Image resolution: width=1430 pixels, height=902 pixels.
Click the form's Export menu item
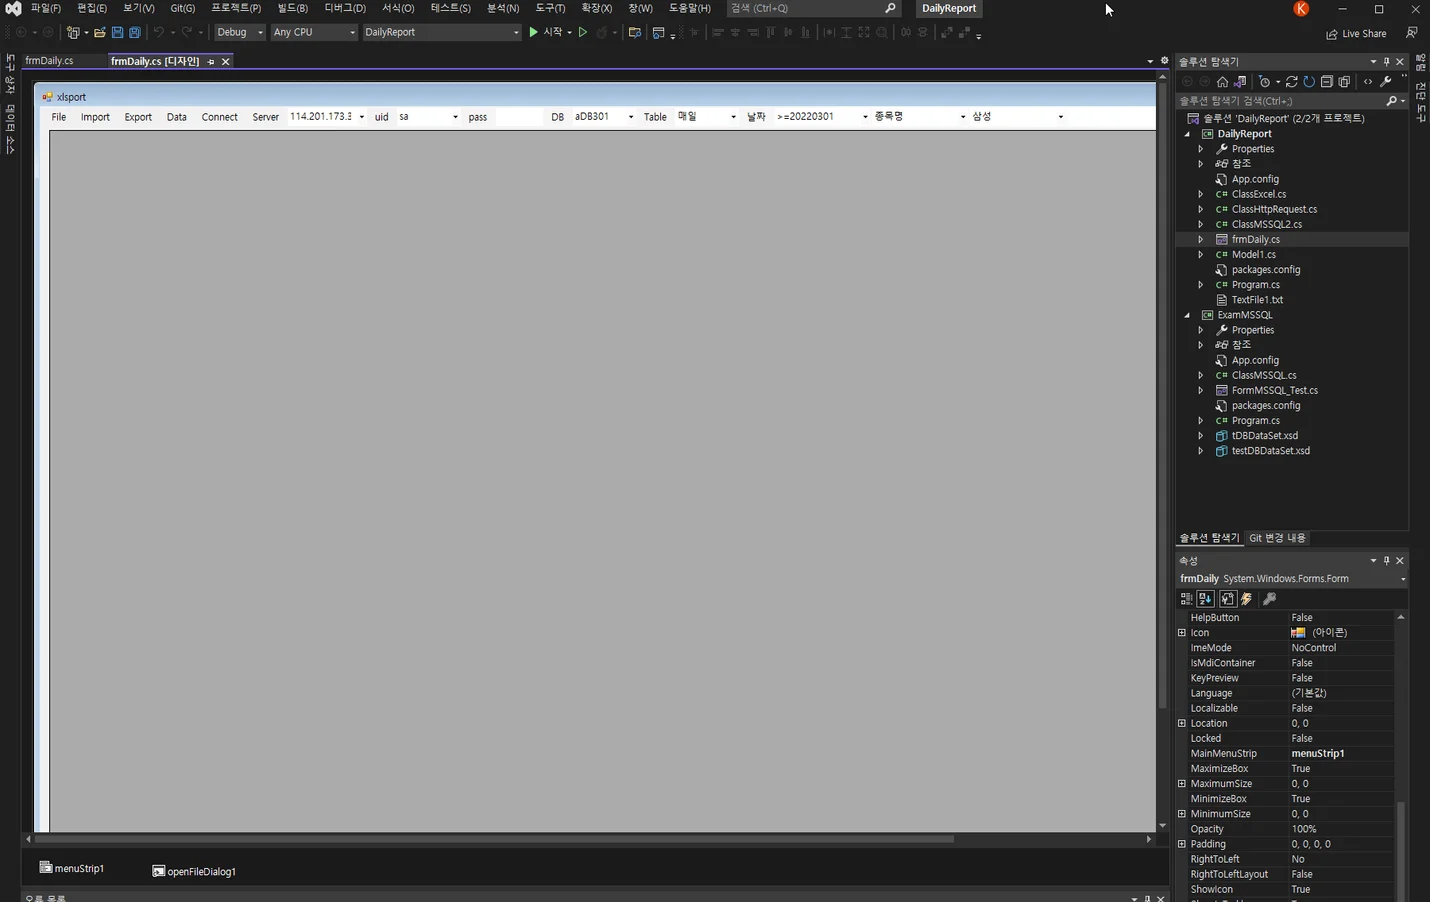138,117
